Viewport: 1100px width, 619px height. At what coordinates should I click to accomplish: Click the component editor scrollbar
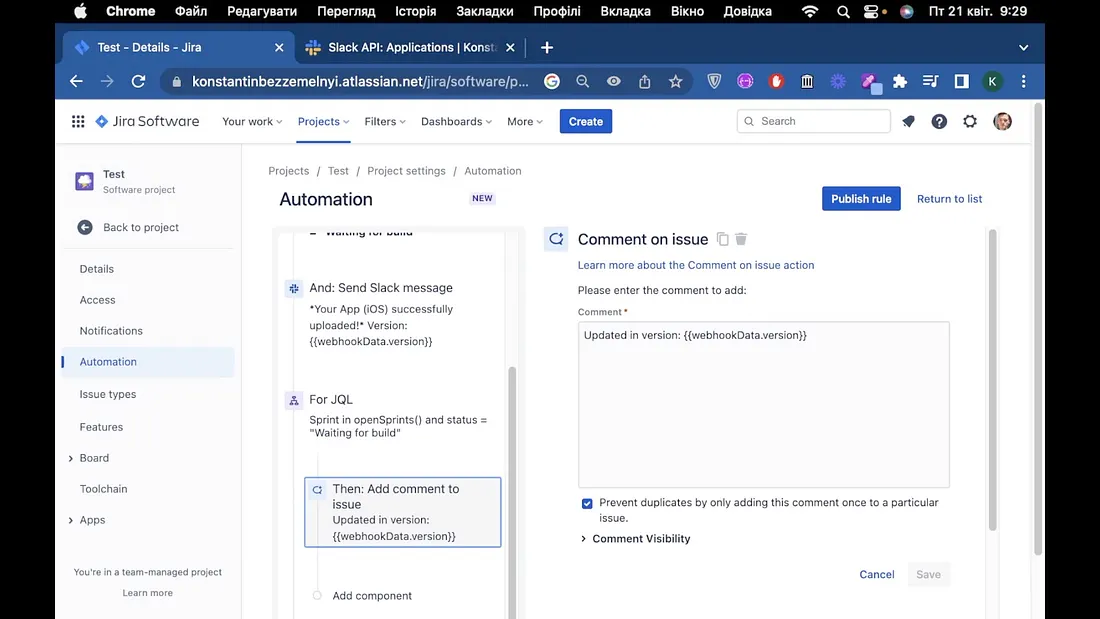[993, 380]
